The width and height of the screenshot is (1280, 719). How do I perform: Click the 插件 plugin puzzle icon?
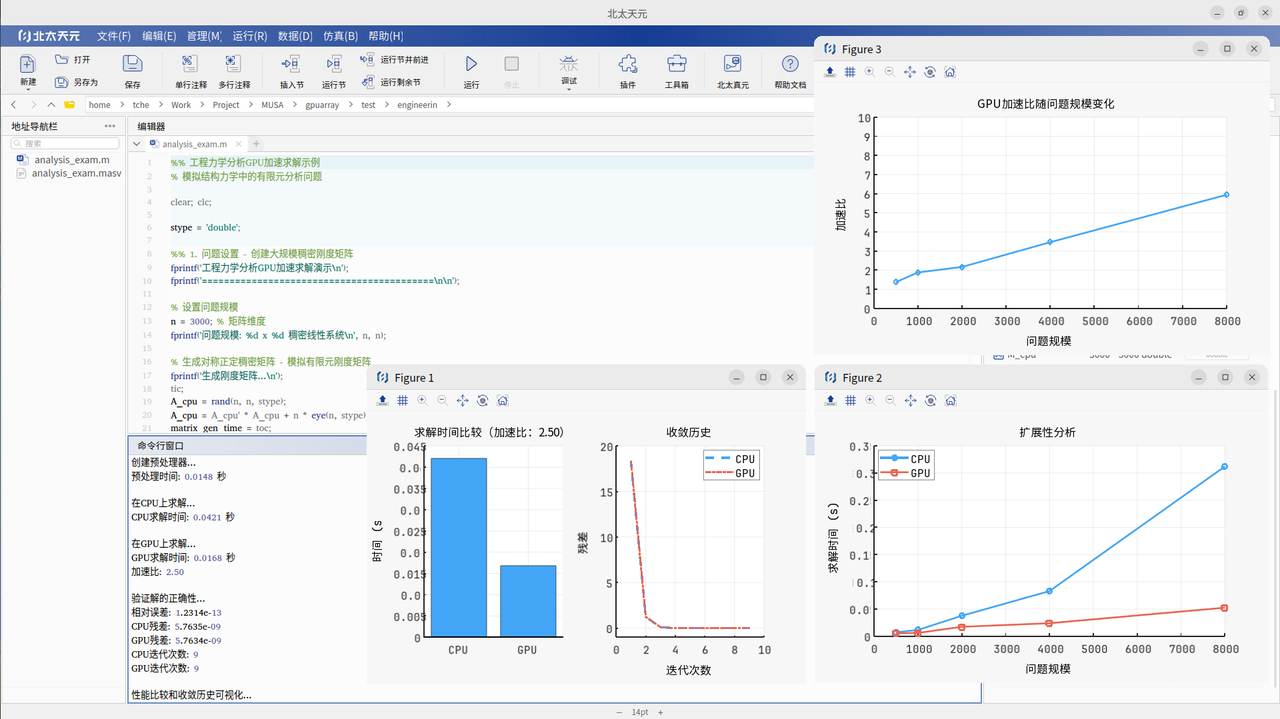click(627, 64)
